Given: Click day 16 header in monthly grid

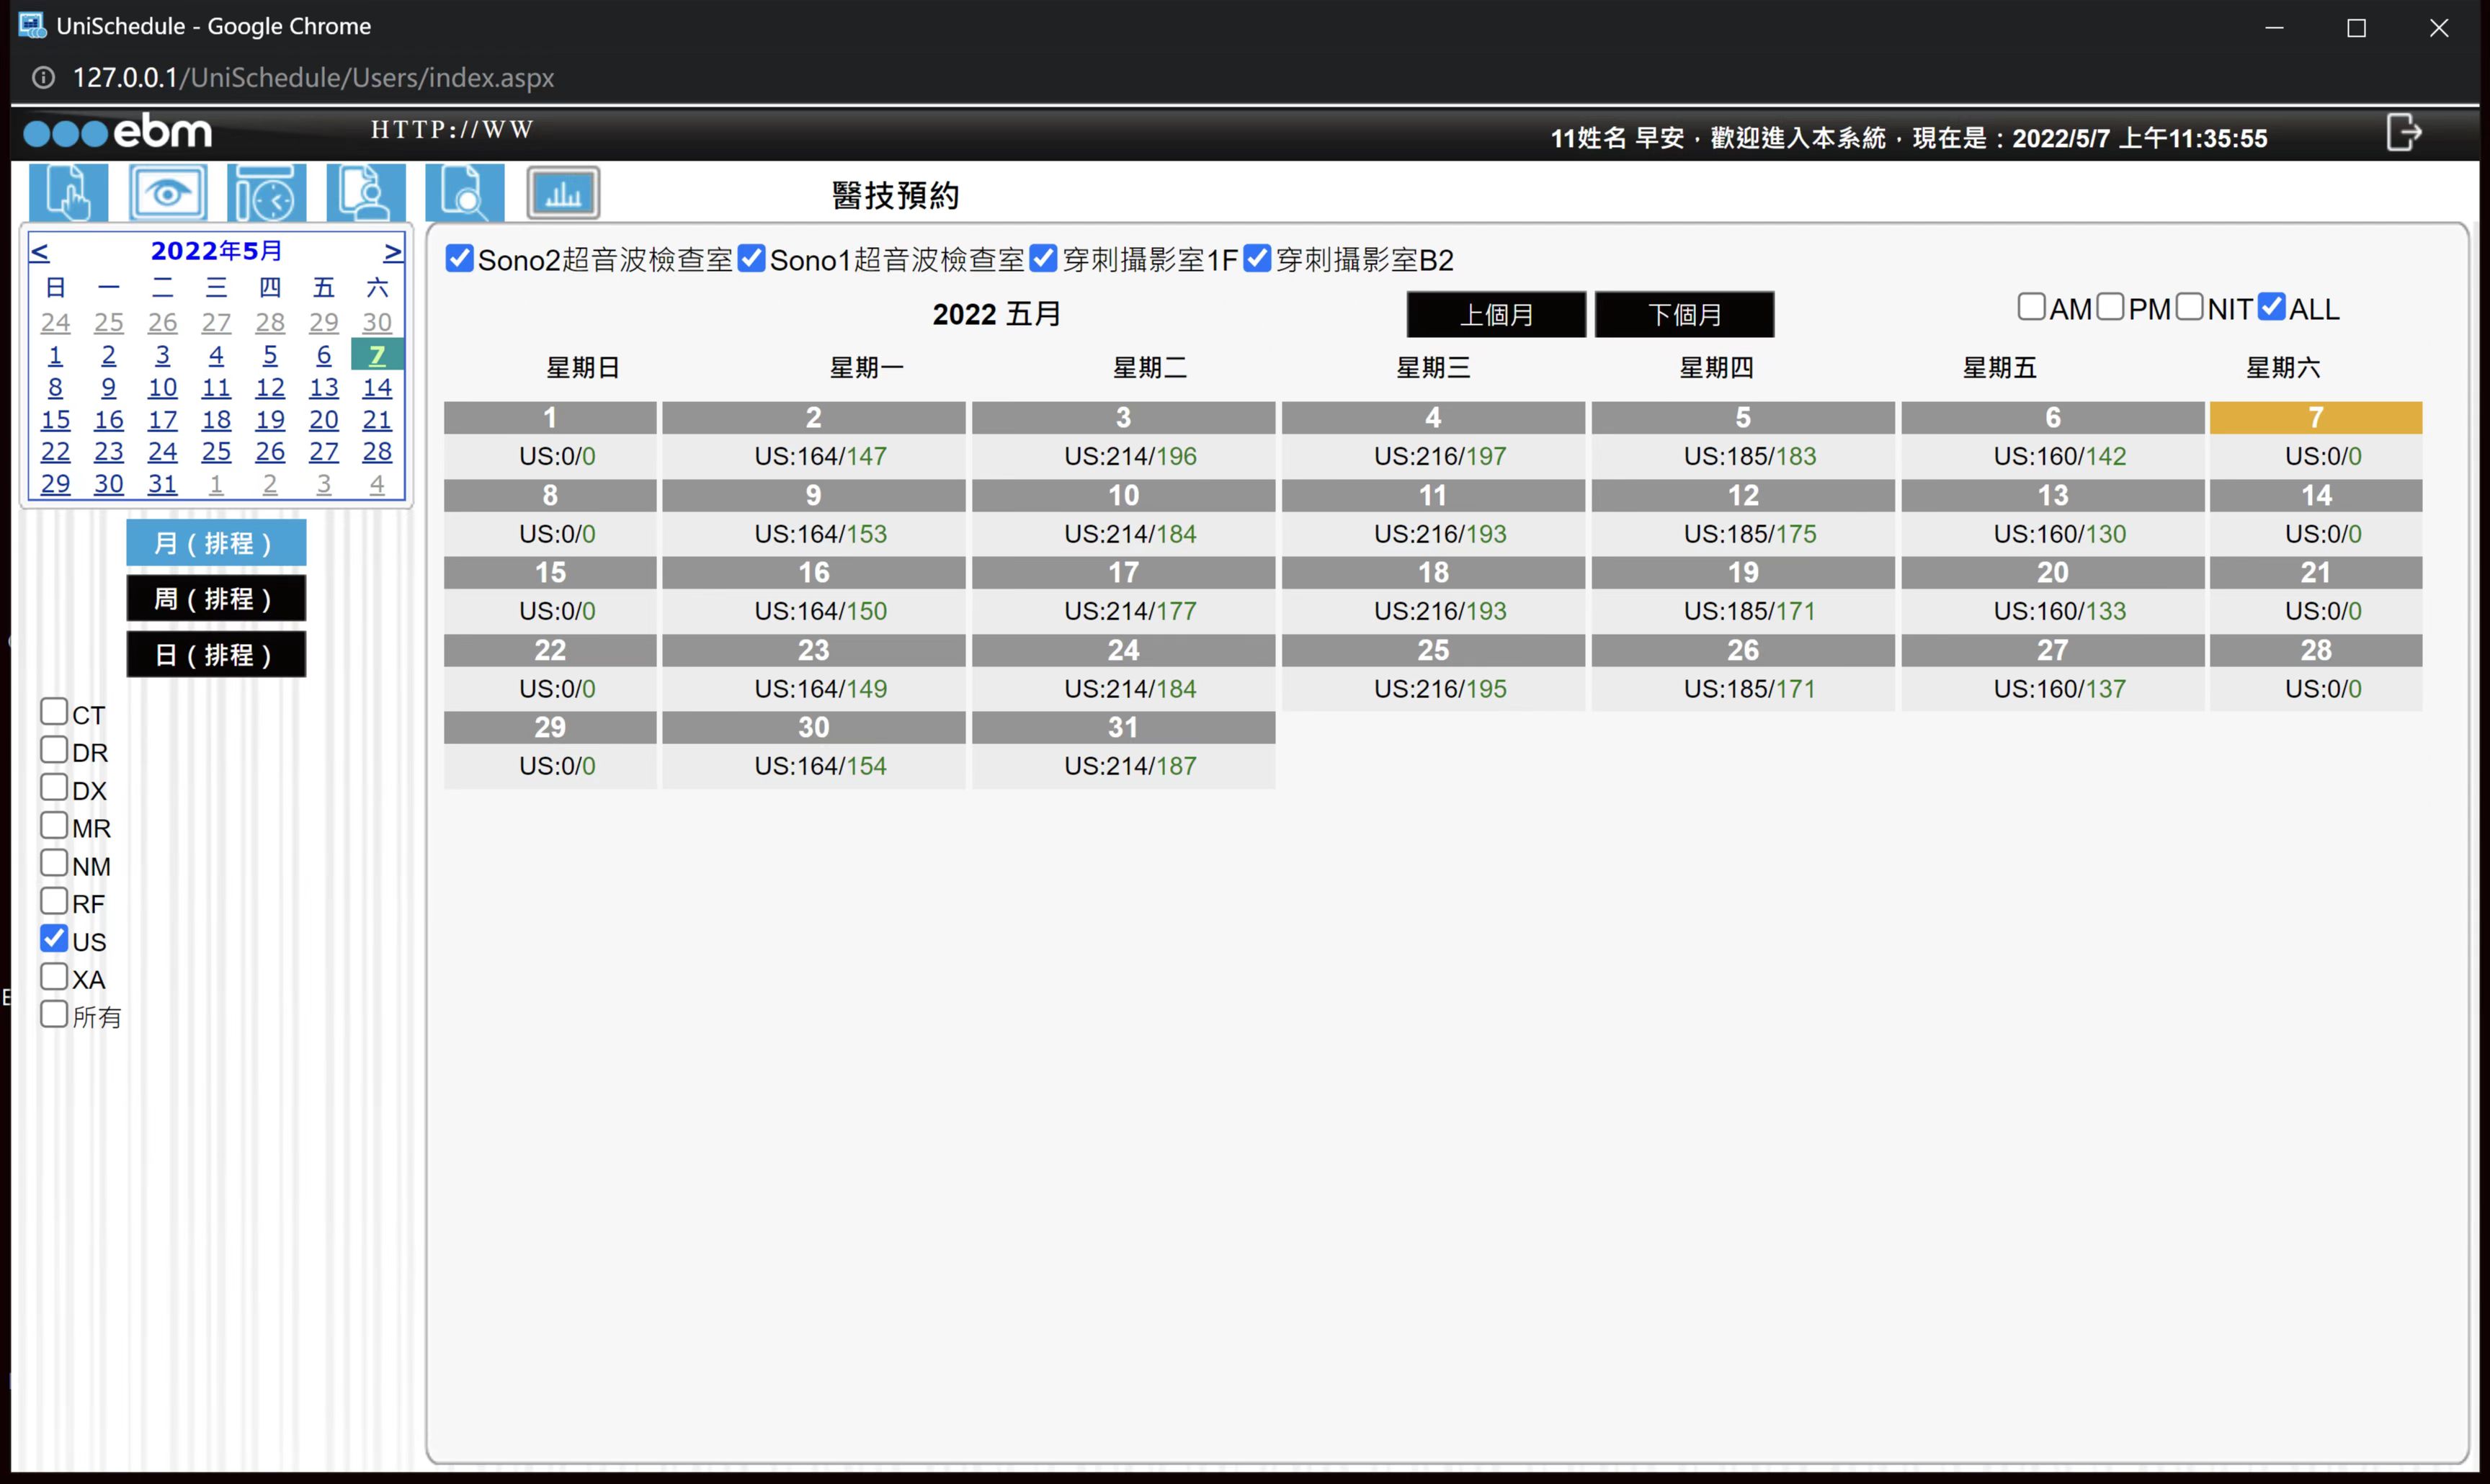Looking at the screenshot, I should pos(814,572).
